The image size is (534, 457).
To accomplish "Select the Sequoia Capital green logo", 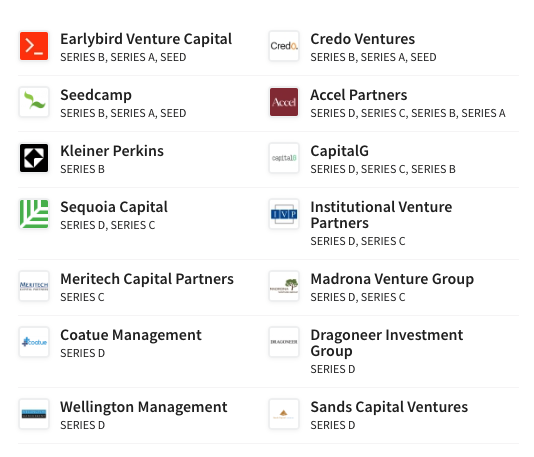I will (x=34, y=214).
